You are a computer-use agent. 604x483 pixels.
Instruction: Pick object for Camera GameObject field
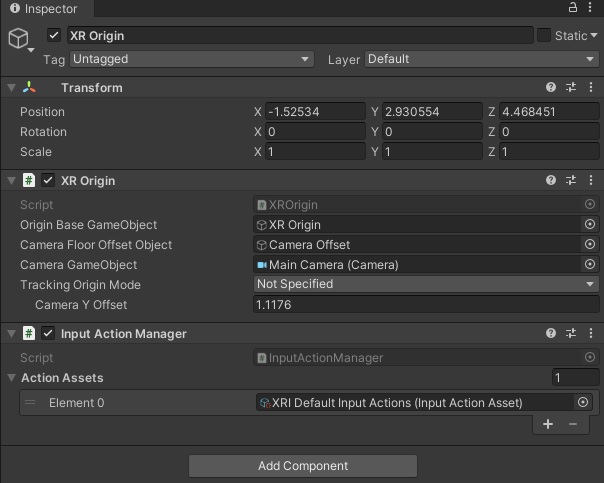pyautogui.click(x=590, y=264)
